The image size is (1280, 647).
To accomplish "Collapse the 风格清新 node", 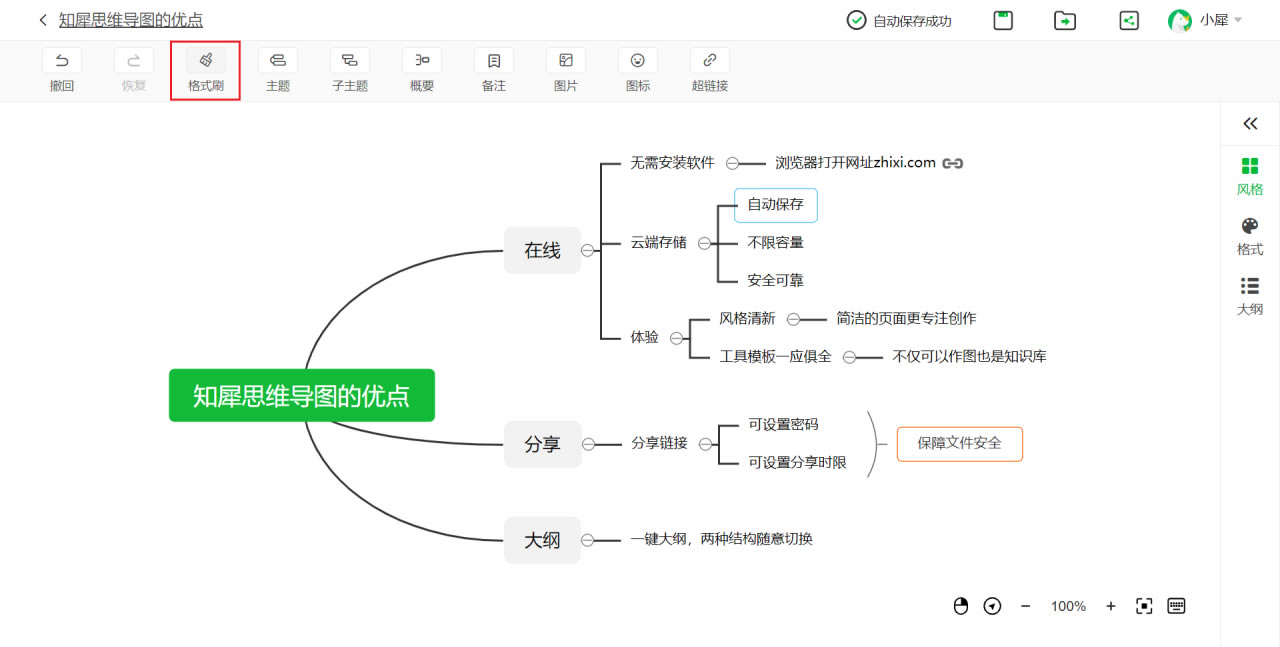I will [x=793, y=319].
